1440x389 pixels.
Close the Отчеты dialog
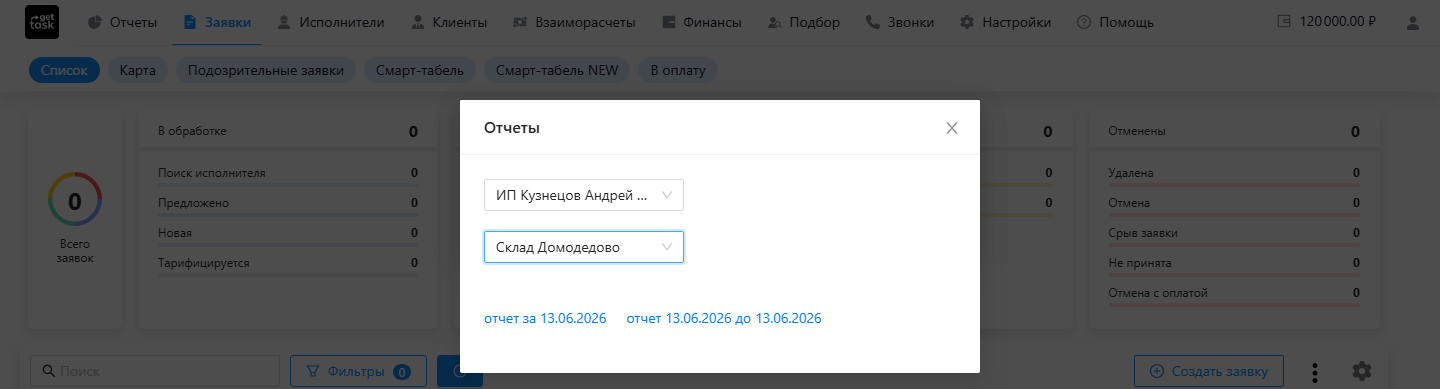coord(952,128)
